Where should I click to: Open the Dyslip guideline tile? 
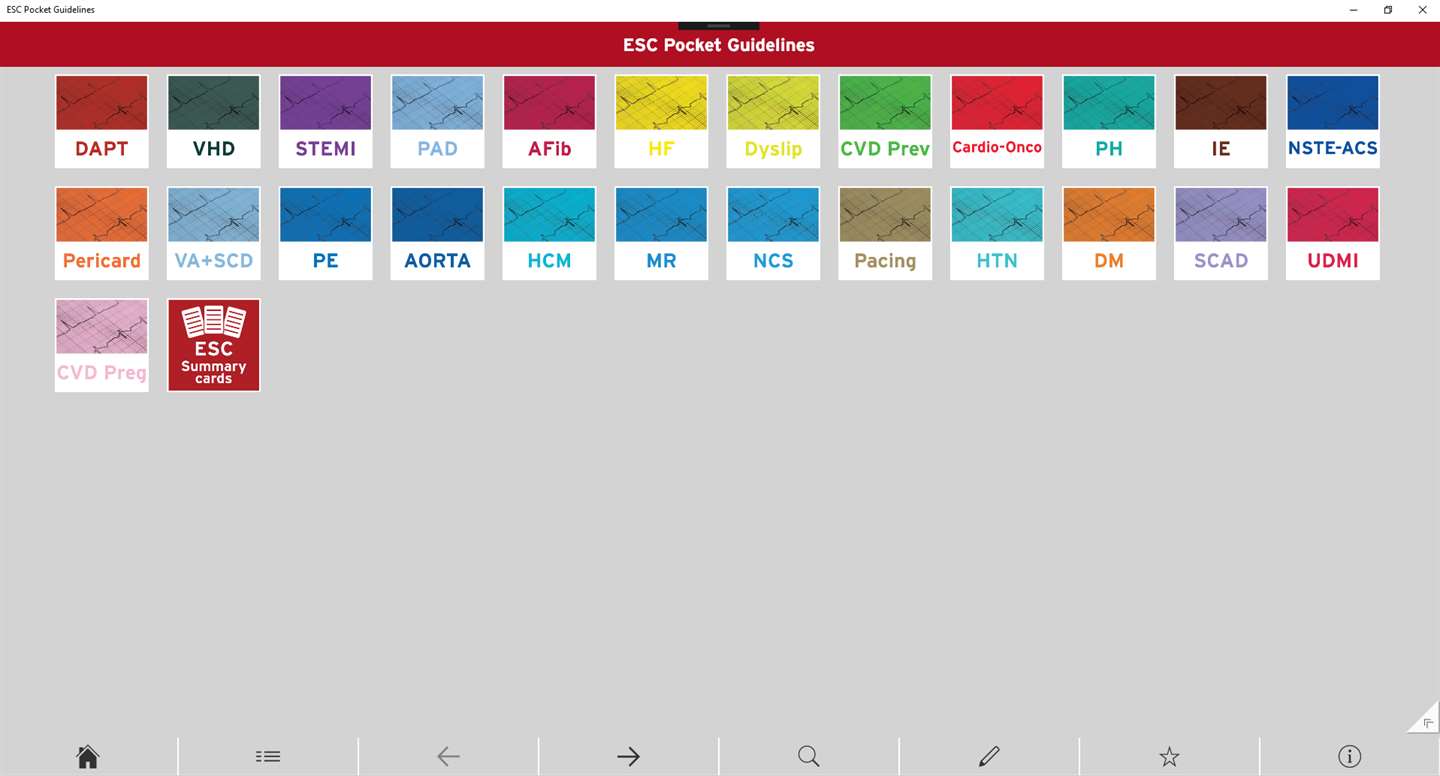pos(774,122)
